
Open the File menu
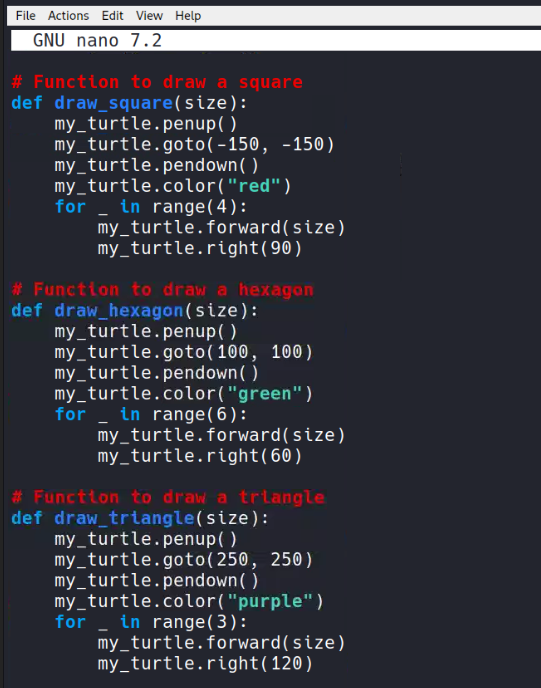(25, 16)
